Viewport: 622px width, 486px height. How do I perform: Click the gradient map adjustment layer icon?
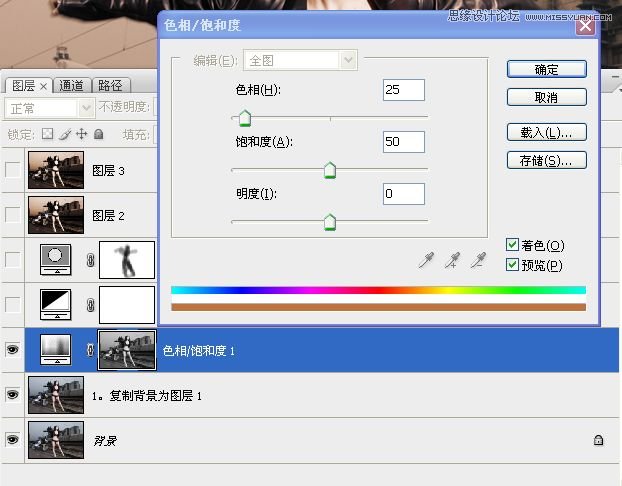pyautogui.click(x=53, y=304)
